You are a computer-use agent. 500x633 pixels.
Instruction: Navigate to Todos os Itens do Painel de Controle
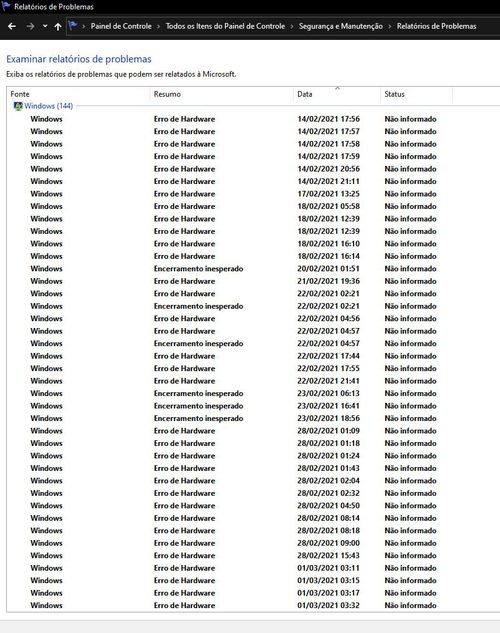pyautogui.click(x=225, y=26)
